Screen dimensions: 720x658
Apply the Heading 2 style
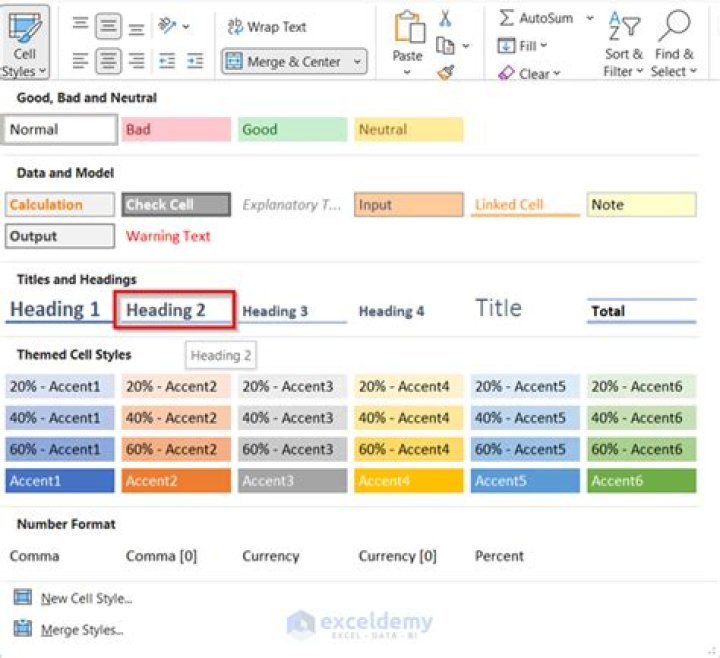pyautogui.click(x=174, y=309)
